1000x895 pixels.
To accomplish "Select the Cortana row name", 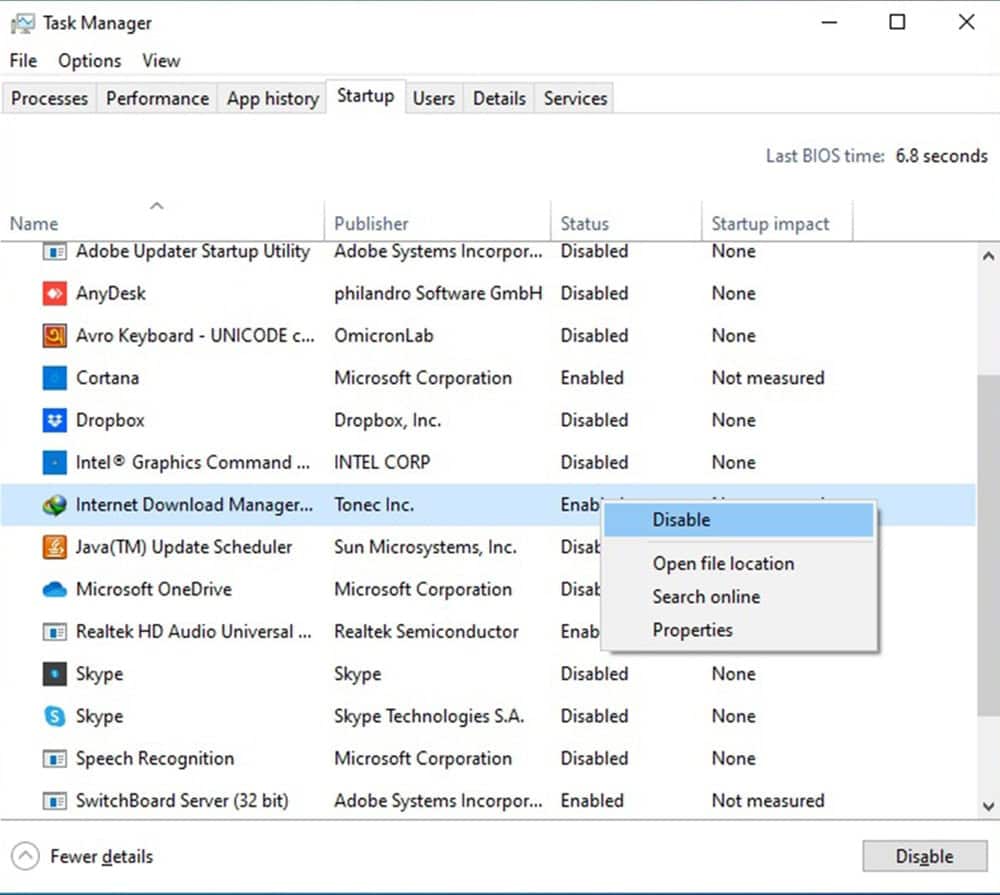I will [x=107, y=378].
